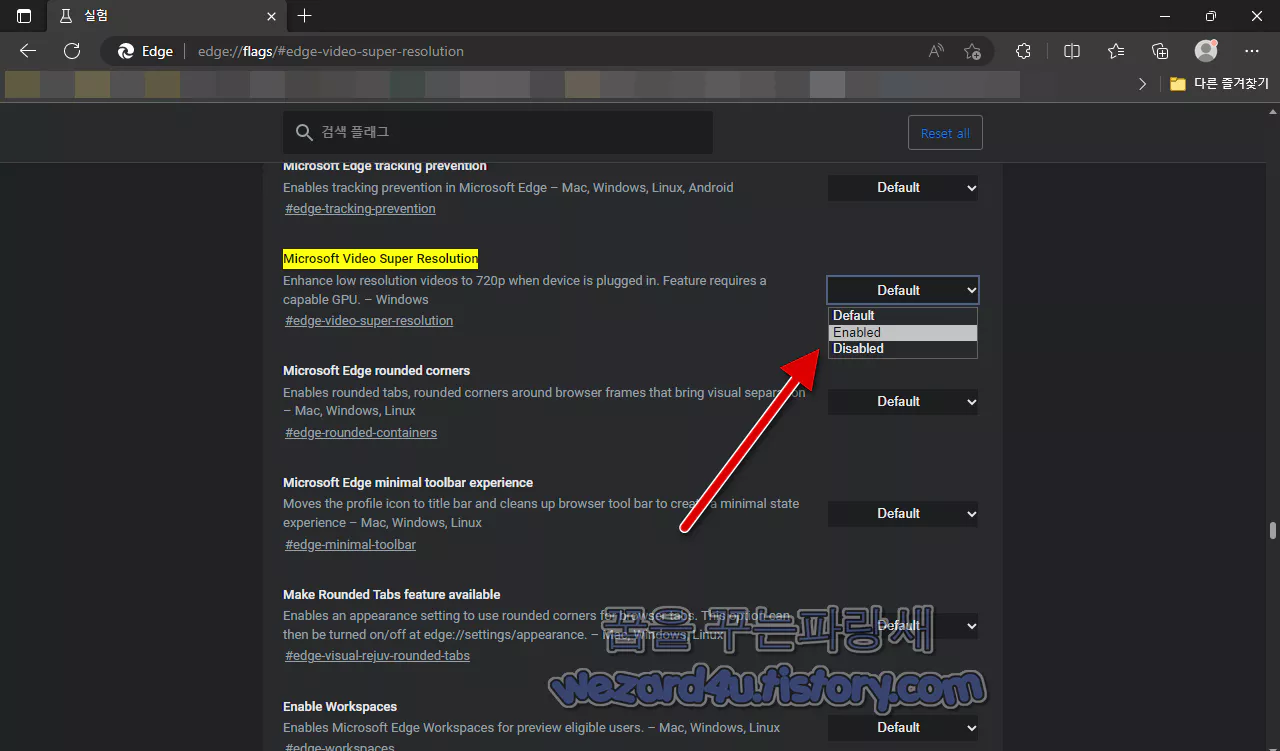The width and height of the screenshot is (1280, 751).
Task: Open the Microsoft Edge rounded corners dropdown
Action: (x=902, y=401)
